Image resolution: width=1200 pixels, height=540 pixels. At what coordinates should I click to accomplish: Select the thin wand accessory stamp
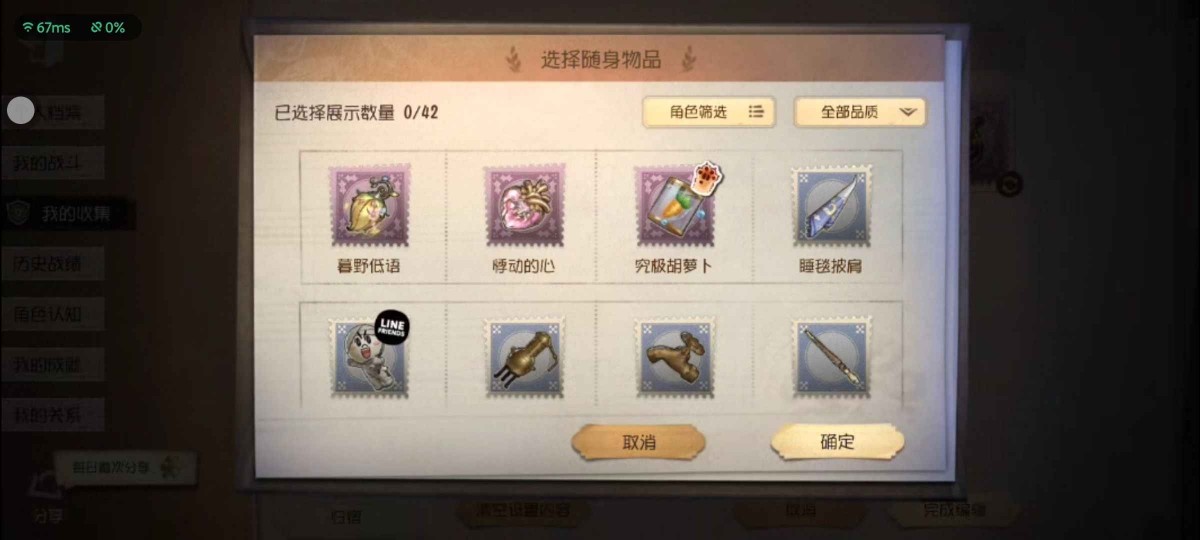(832, 357)
